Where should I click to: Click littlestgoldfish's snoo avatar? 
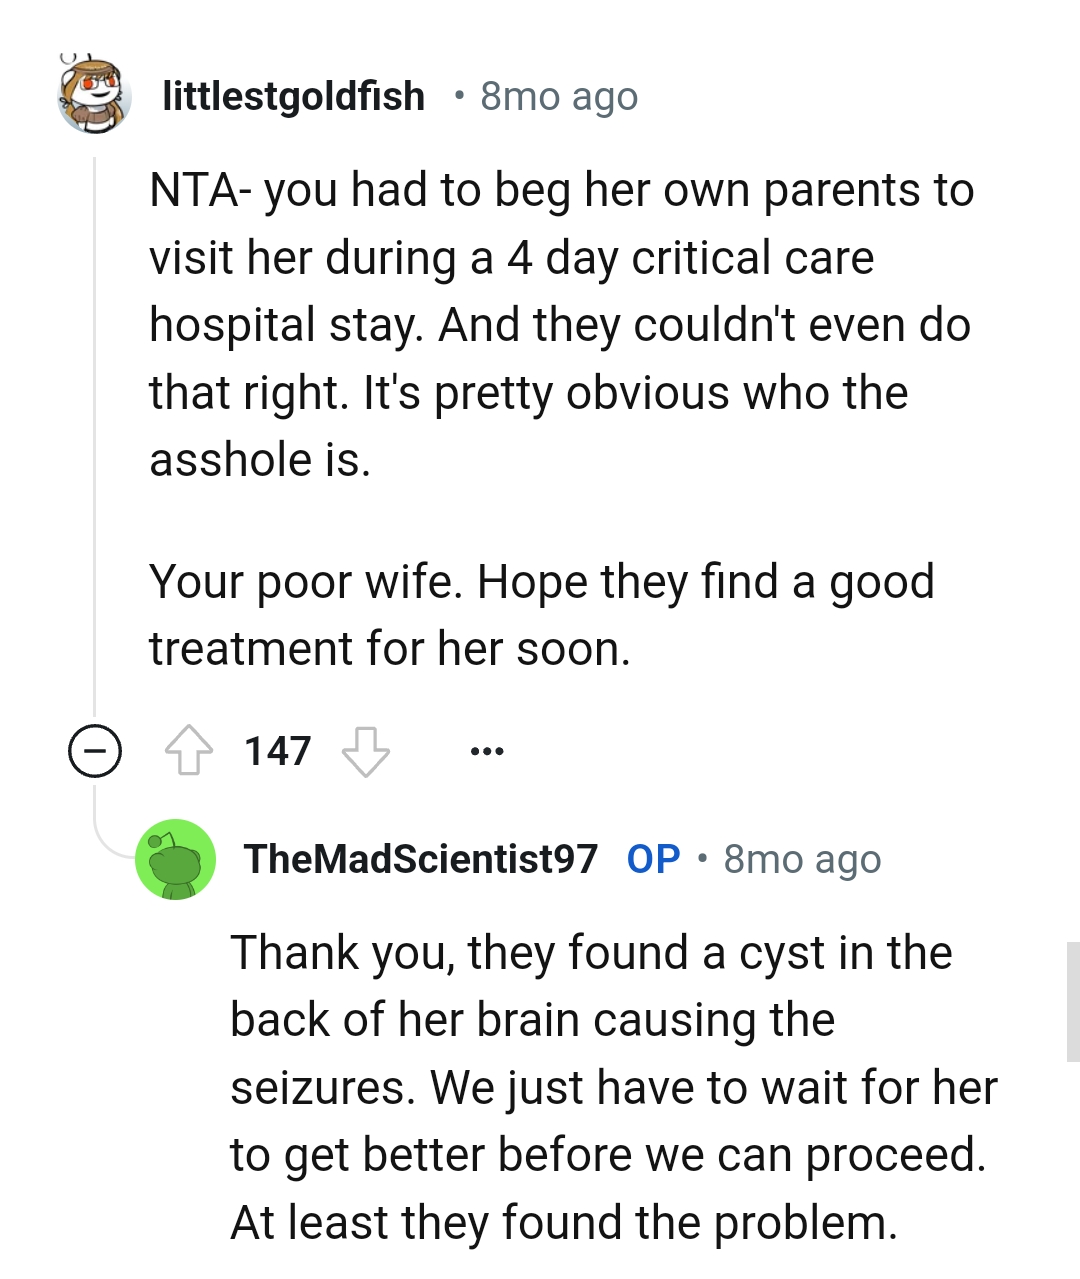[93, 95]
